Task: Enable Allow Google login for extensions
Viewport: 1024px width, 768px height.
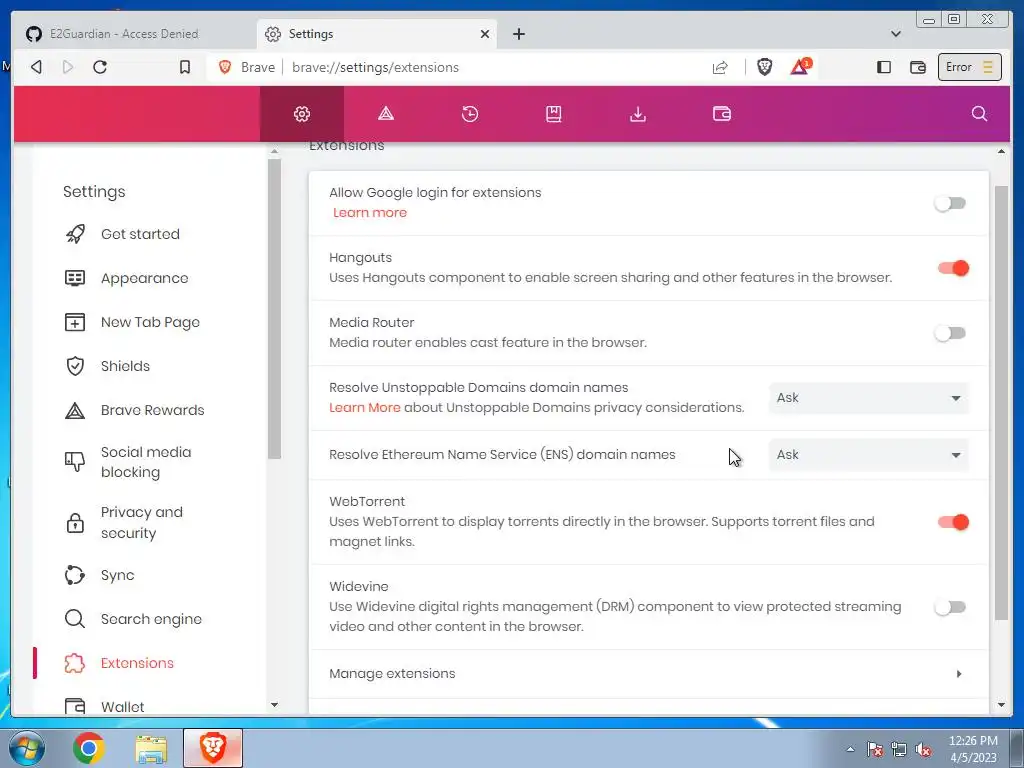Action: 950,203
